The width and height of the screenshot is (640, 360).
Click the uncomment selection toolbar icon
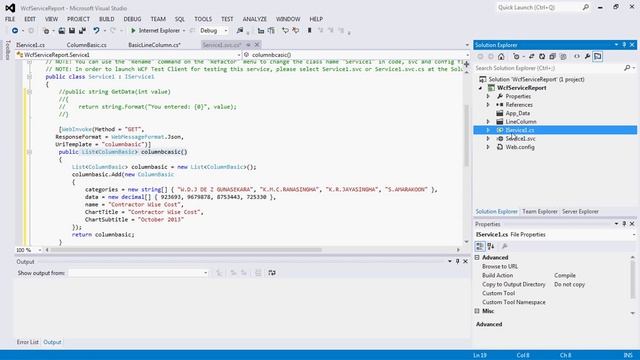[296, 31]
